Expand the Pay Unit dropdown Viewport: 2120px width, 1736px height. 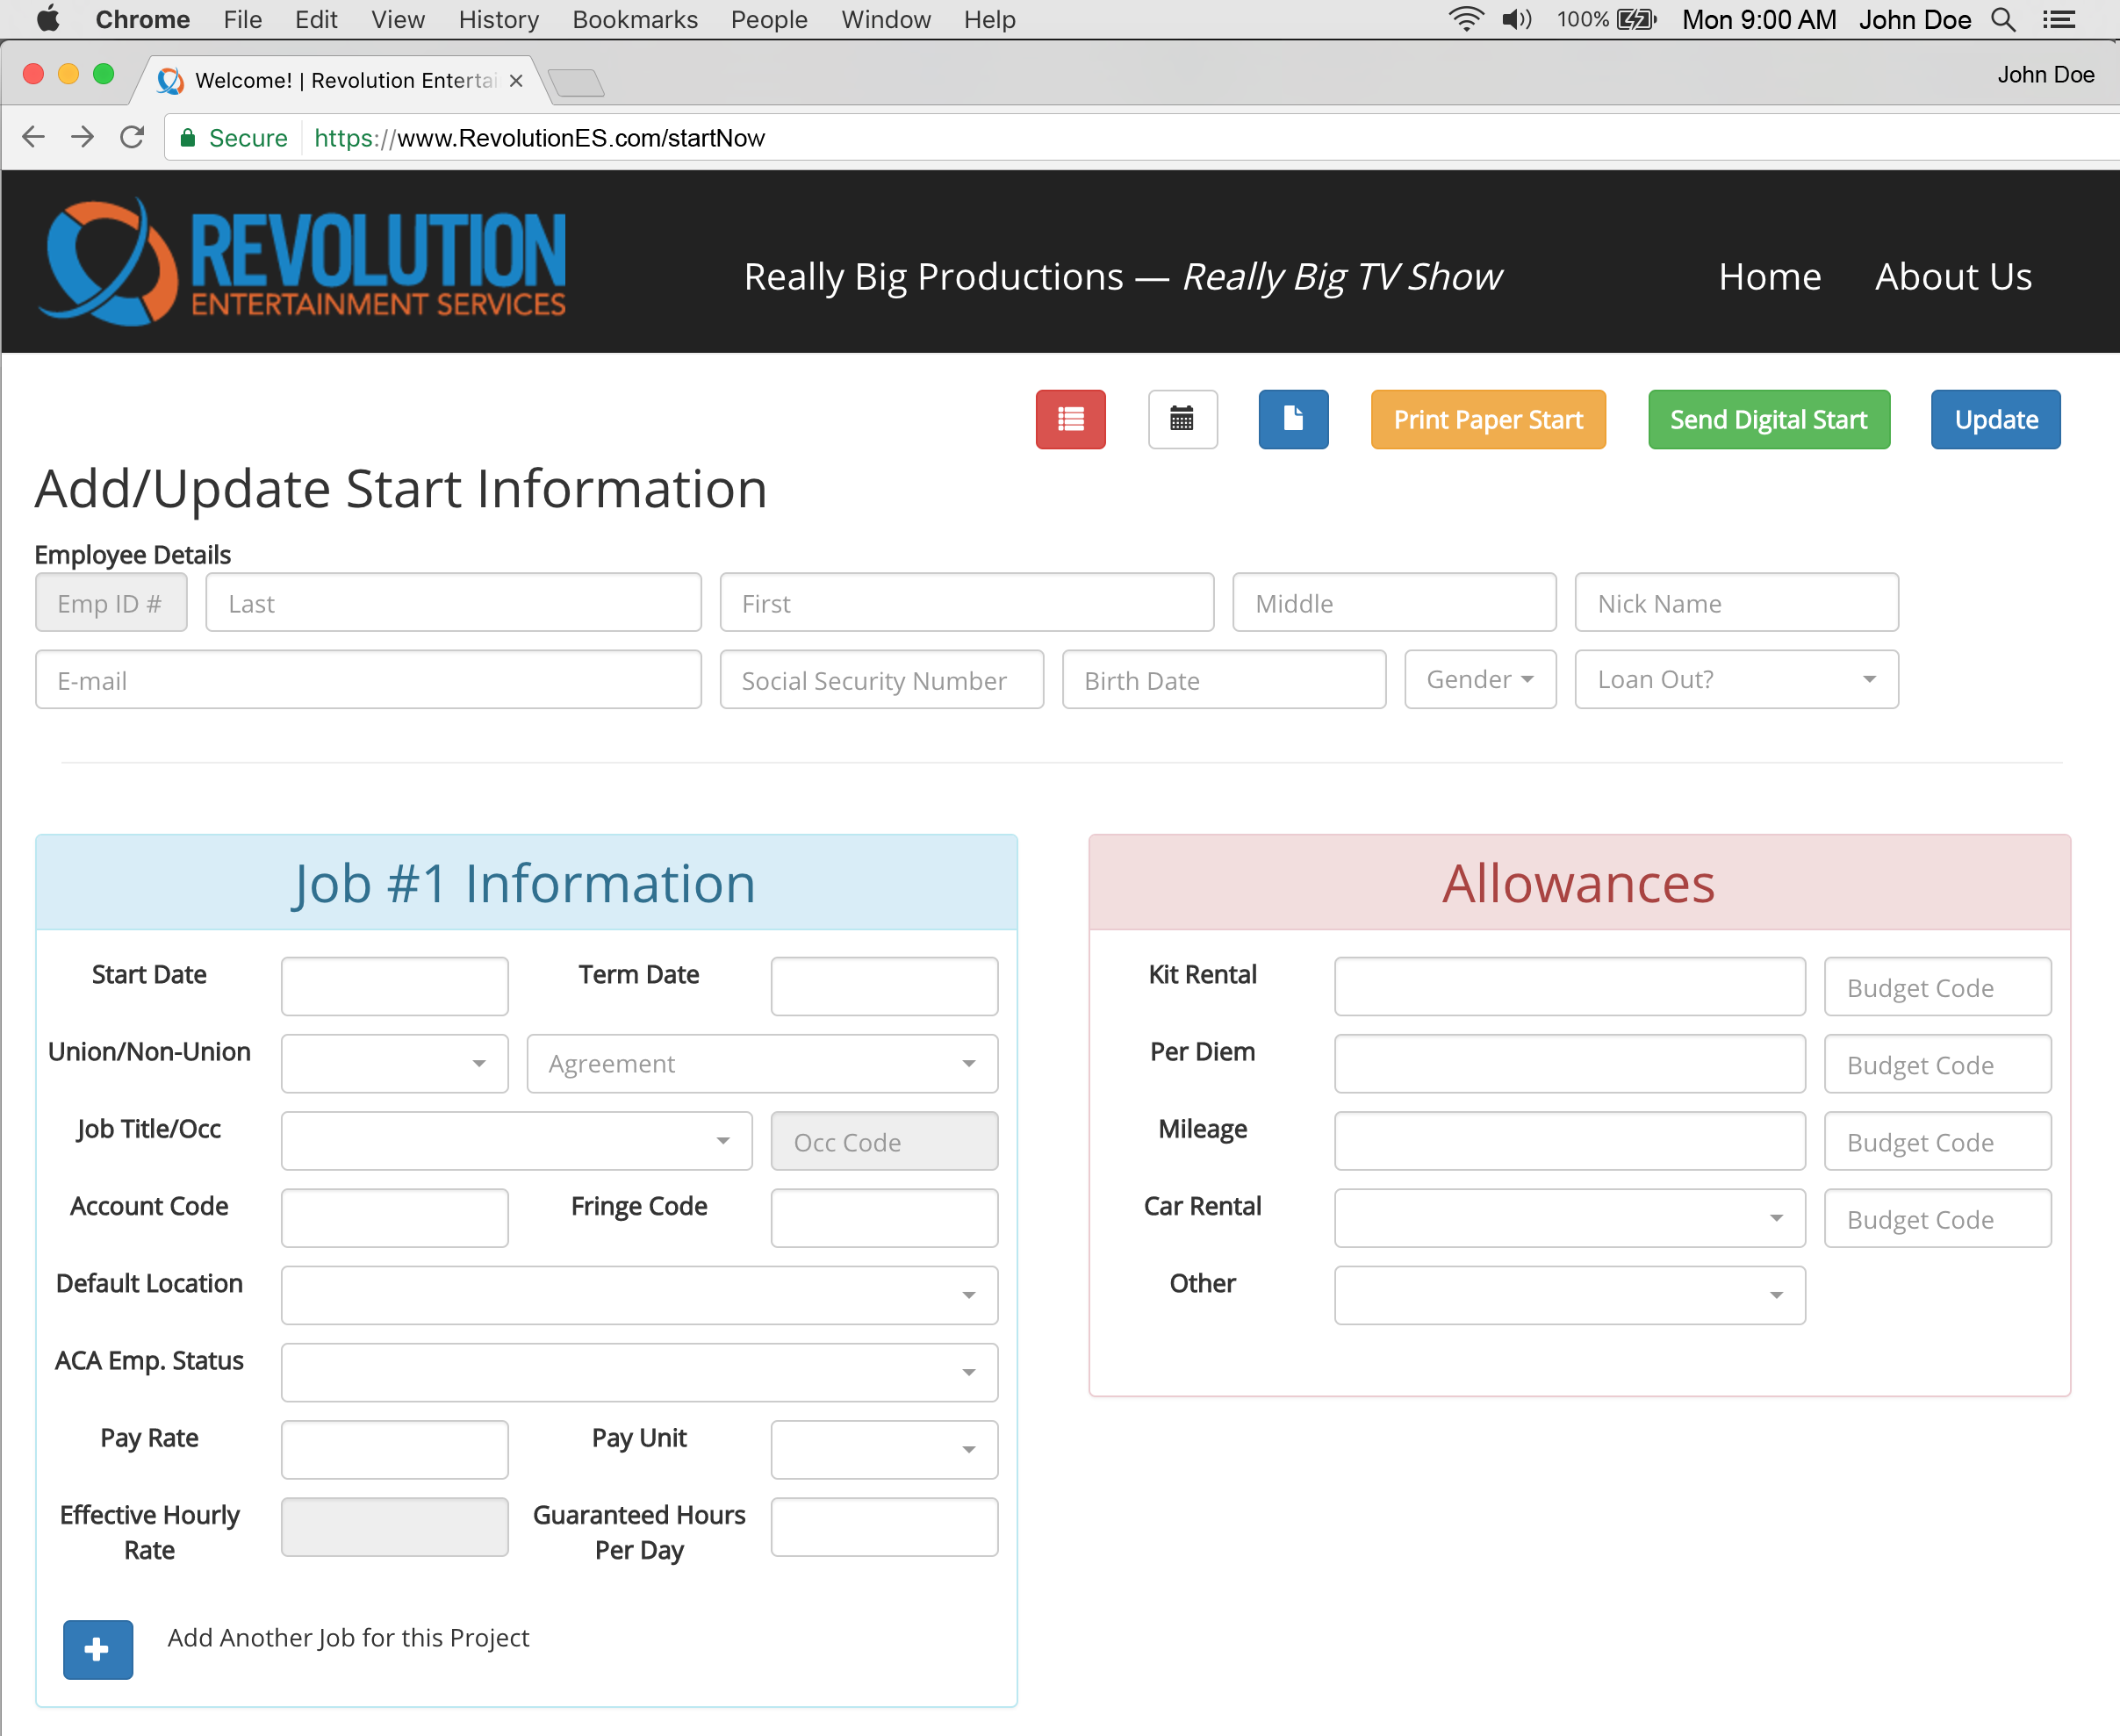(x=884, y=1449)
